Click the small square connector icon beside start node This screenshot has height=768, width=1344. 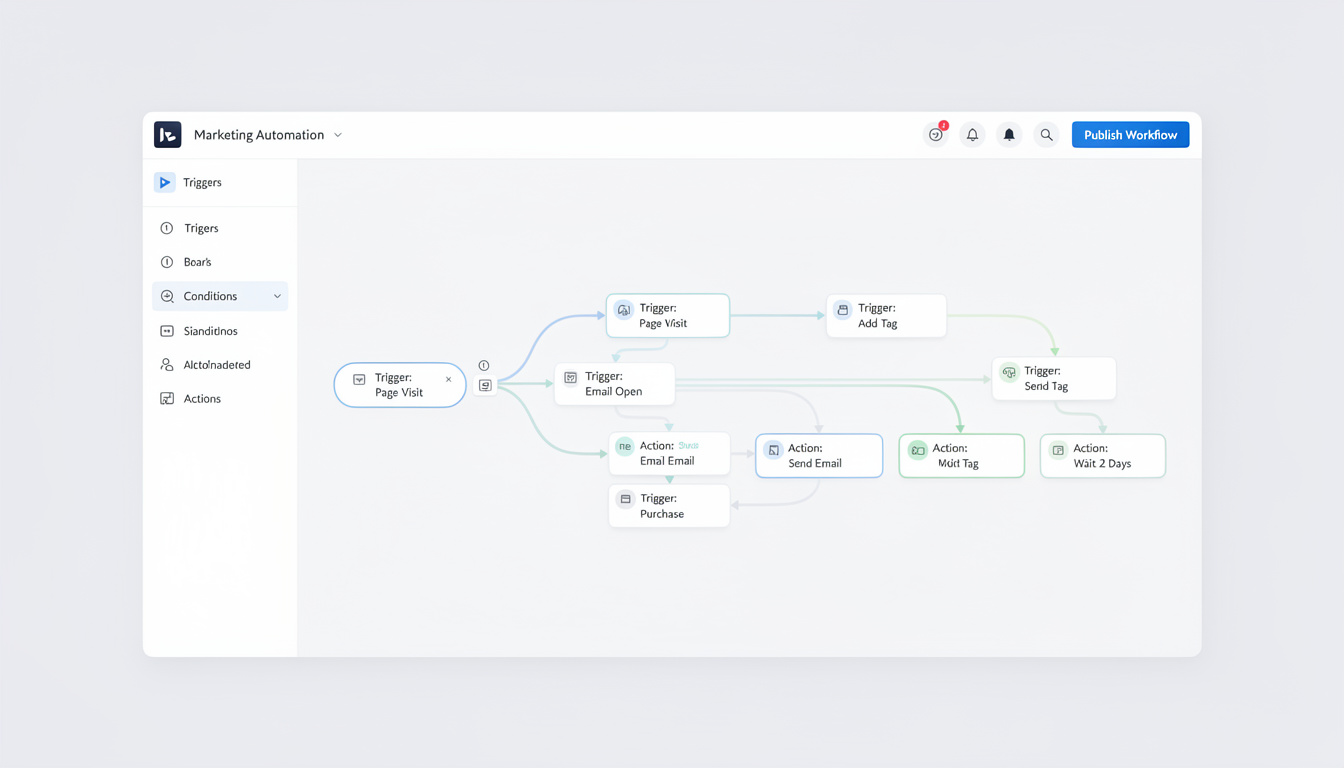click(x=485, y=385)
